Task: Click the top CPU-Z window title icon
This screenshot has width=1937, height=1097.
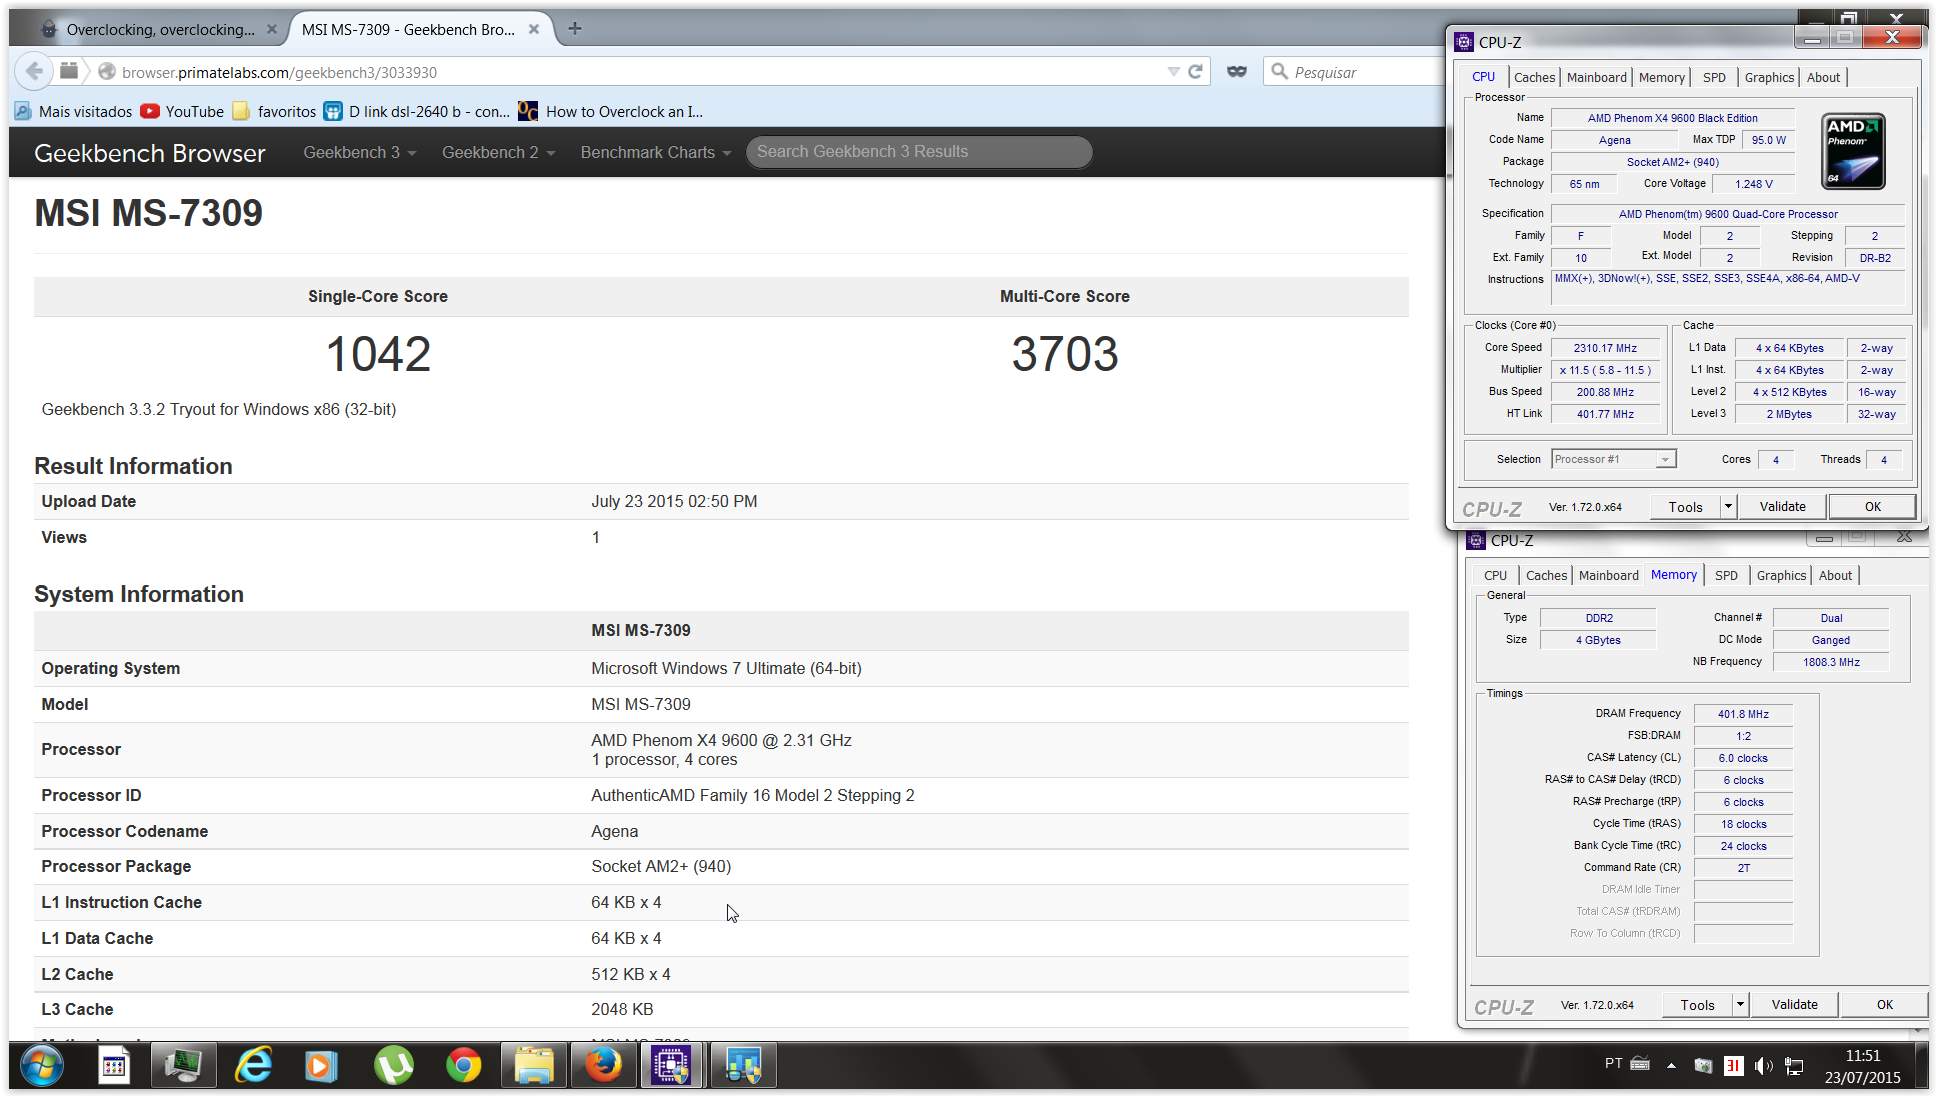Action: 1464,42
